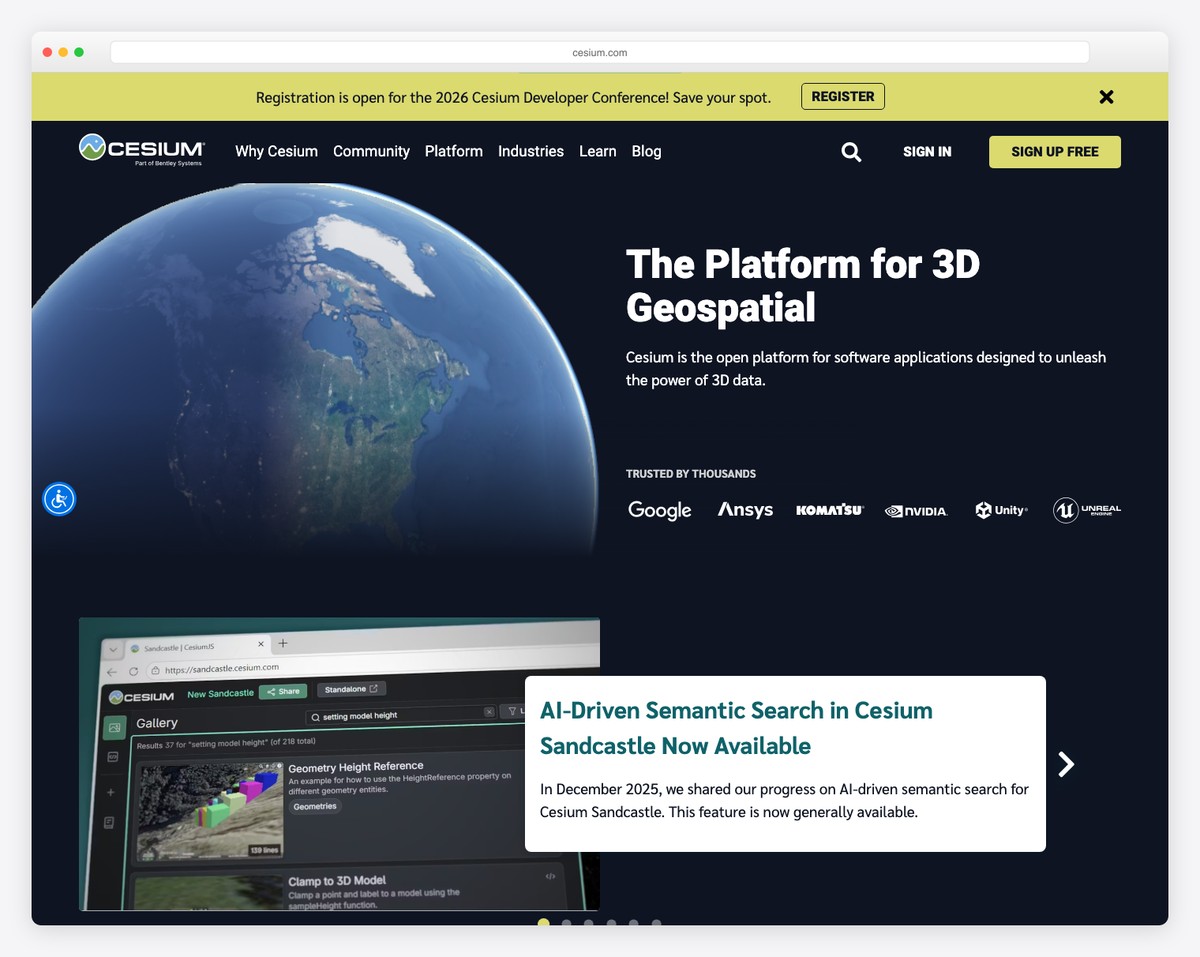The image size is (1200, 957).
Task: Click the Google logo under Trusted by Thousands
Action: tap(659, 510)
